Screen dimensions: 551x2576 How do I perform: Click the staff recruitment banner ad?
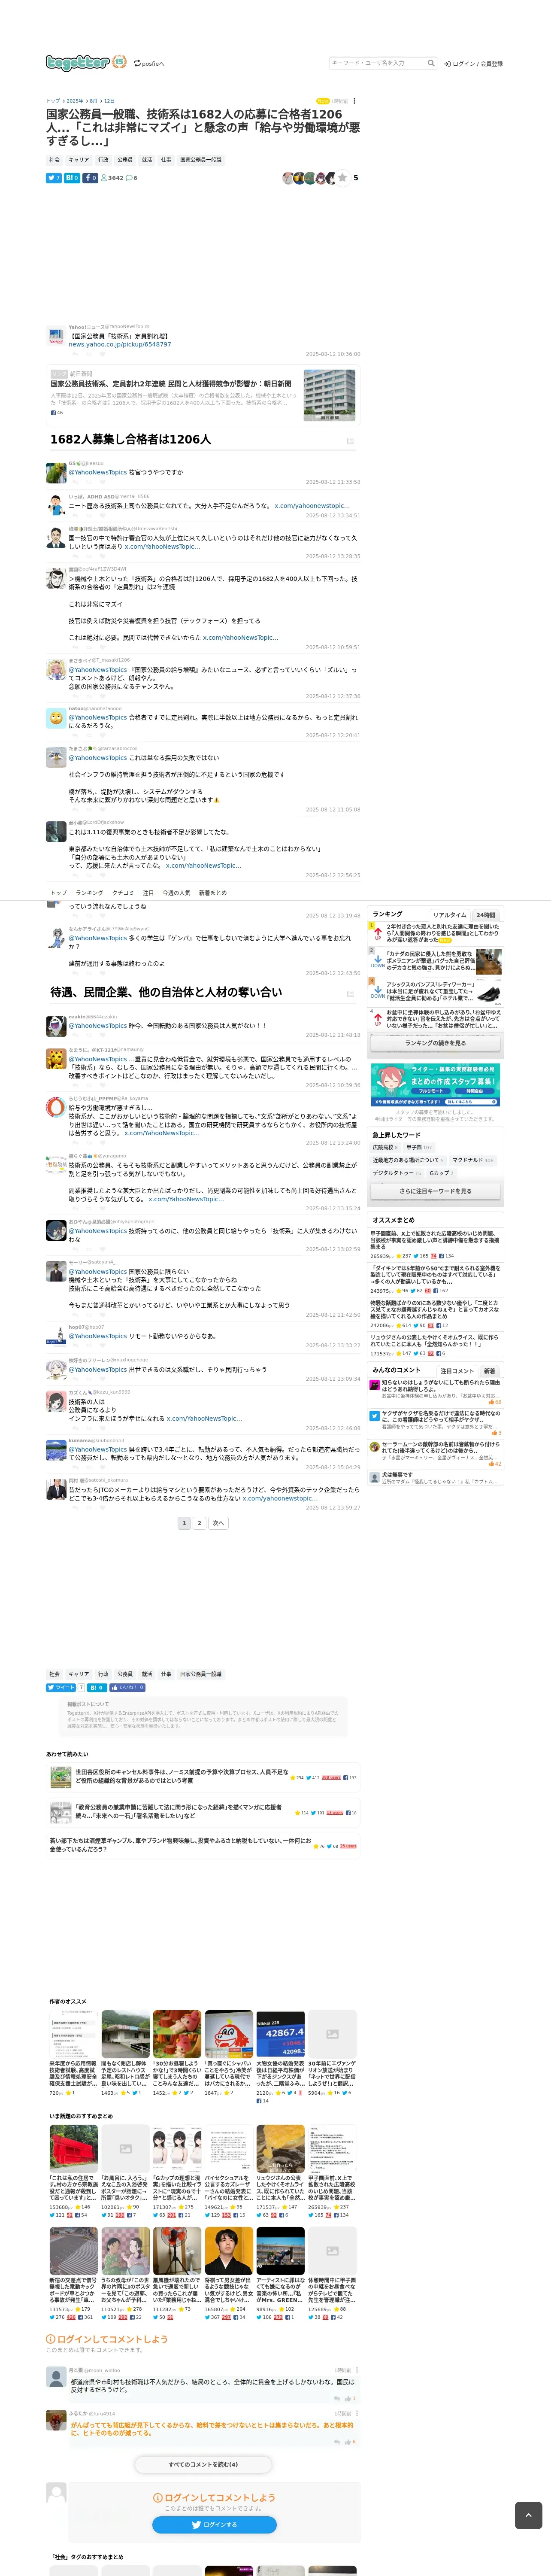point(435,1085)
